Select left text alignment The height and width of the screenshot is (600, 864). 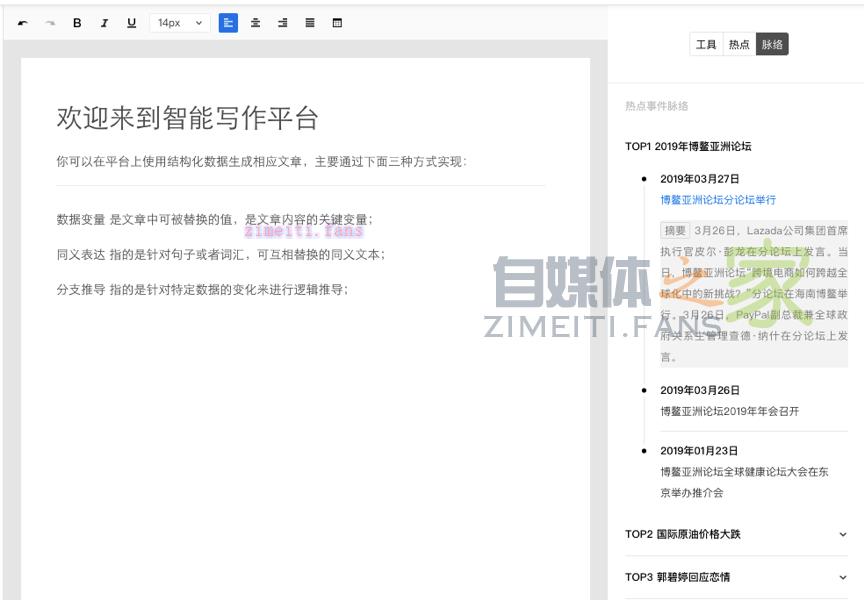[x=228, y=23]
